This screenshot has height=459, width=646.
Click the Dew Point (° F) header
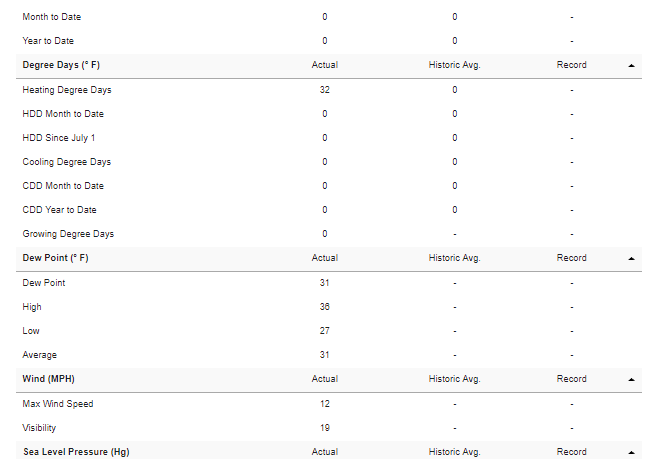click(55, 258)
